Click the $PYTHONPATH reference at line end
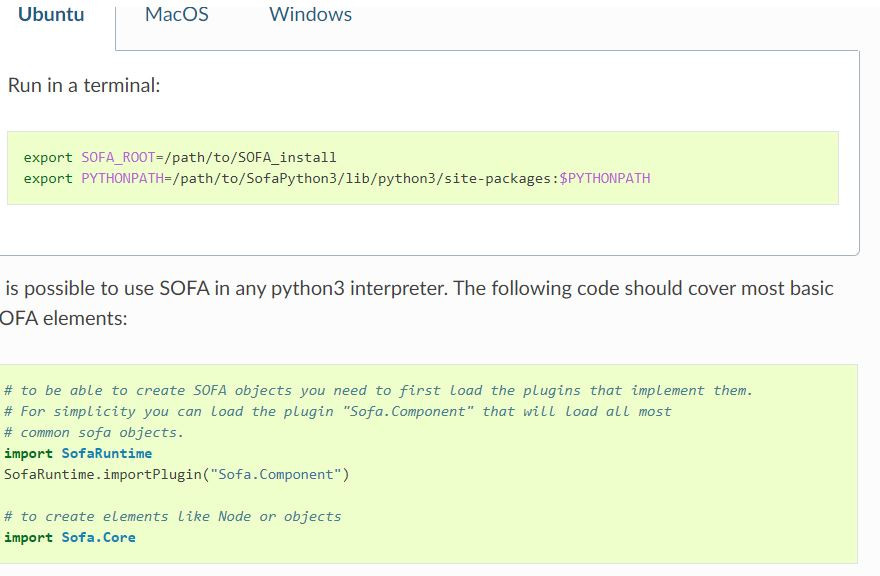Screen dimensions: 880x576 click(605, 178)
